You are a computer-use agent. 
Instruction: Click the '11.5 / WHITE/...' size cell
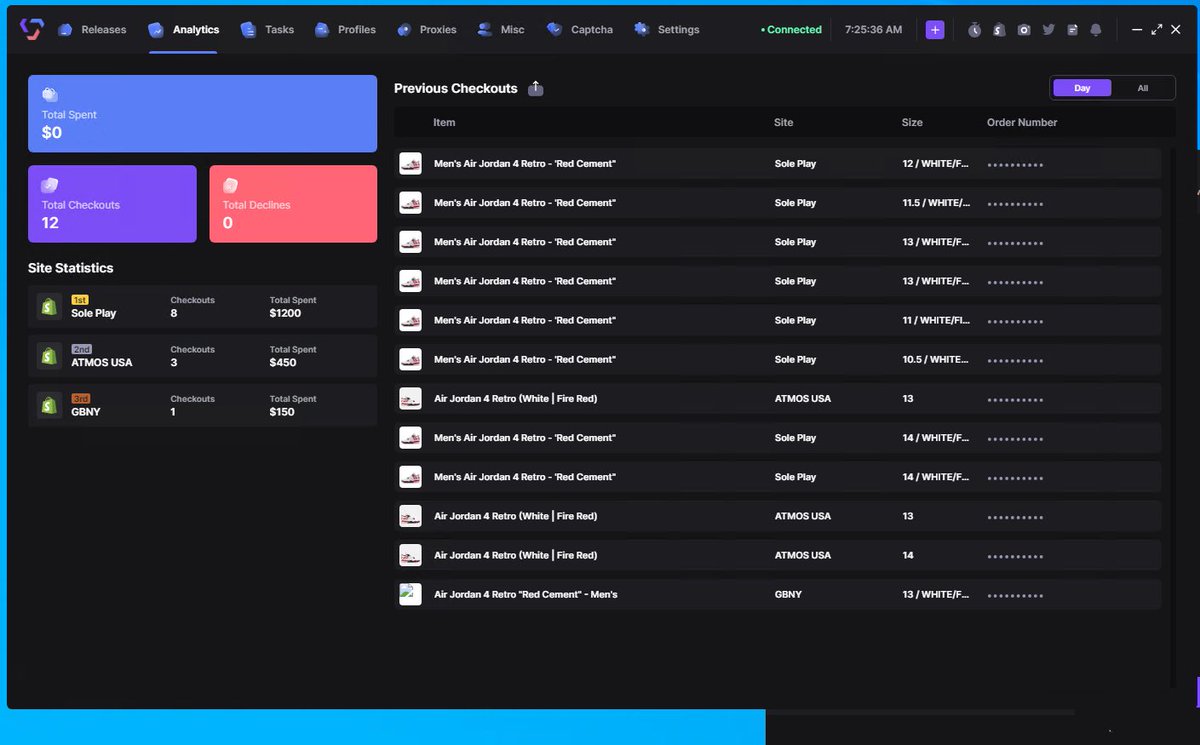point(936,203)
